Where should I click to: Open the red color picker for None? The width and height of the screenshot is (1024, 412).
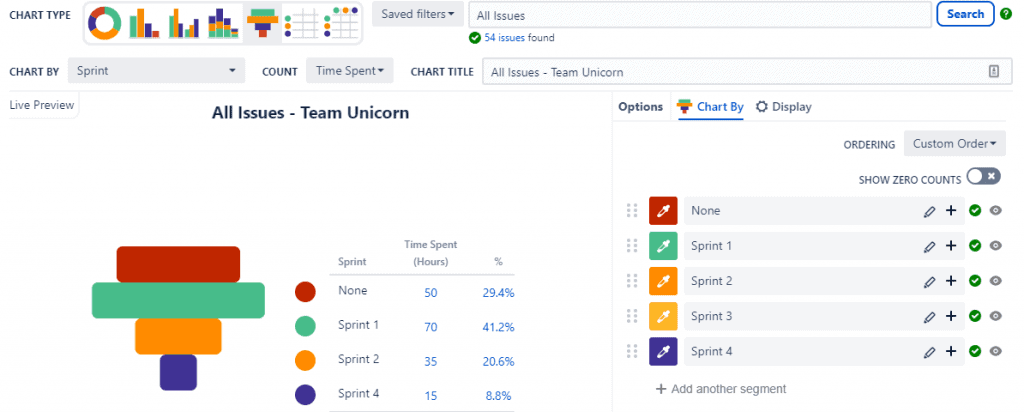click(x=663, y=211)
